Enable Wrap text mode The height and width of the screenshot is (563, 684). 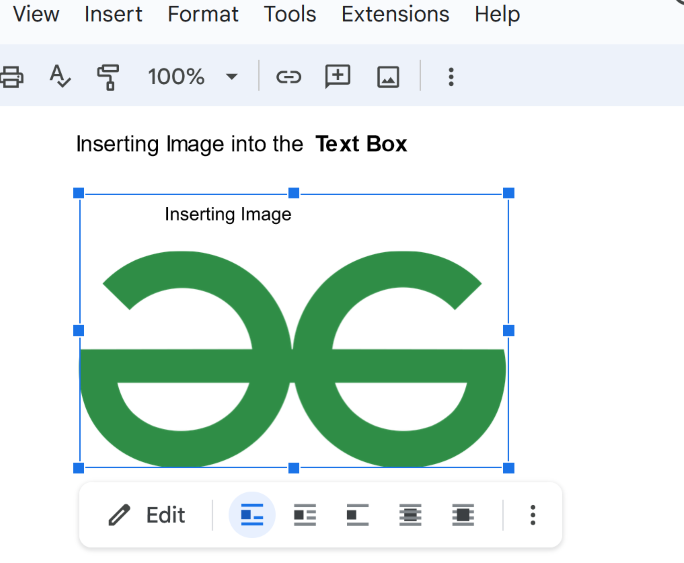tap(305, 515)
